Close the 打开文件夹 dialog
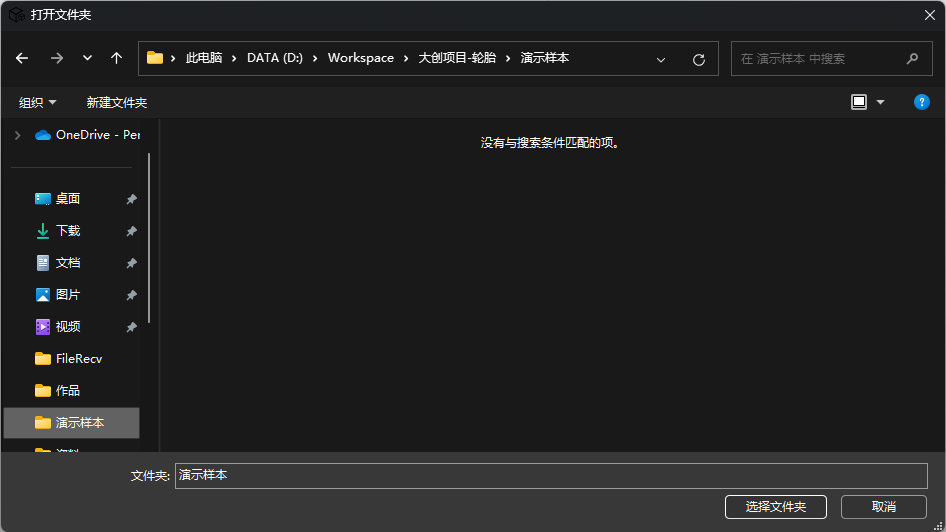The width and height of the screenshot is (946, 532). (929, 15)
